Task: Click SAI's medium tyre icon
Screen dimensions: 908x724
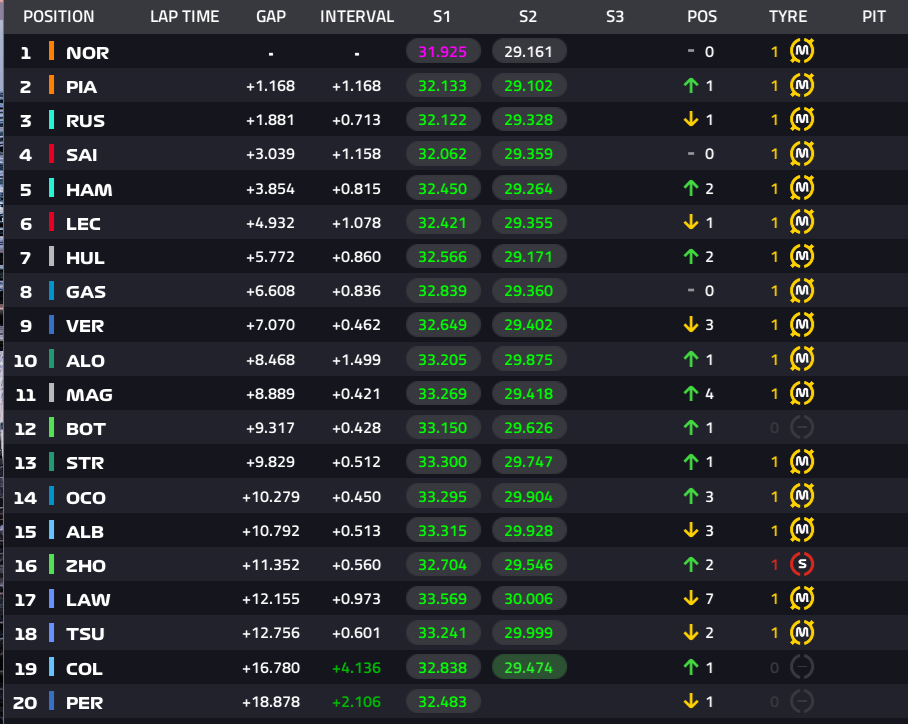Action: pyautogui.click(x=802, y=153)
